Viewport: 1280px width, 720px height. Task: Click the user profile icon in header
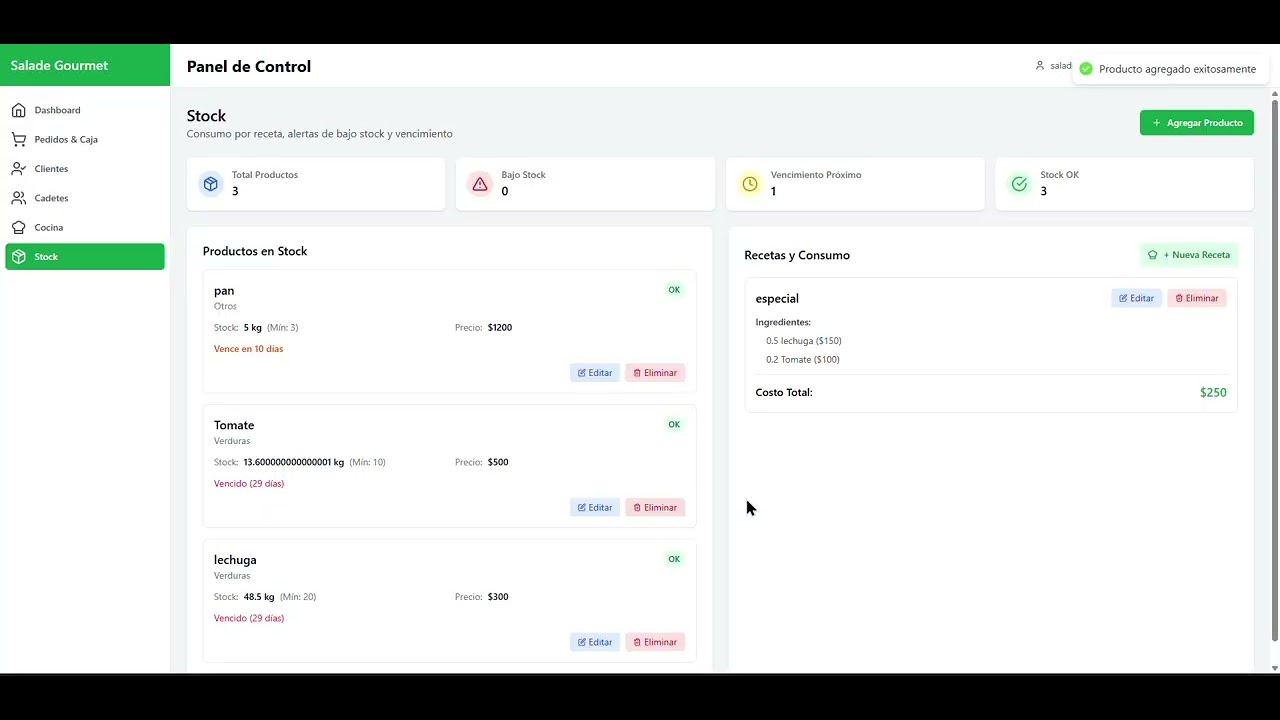coord(1040,66)
